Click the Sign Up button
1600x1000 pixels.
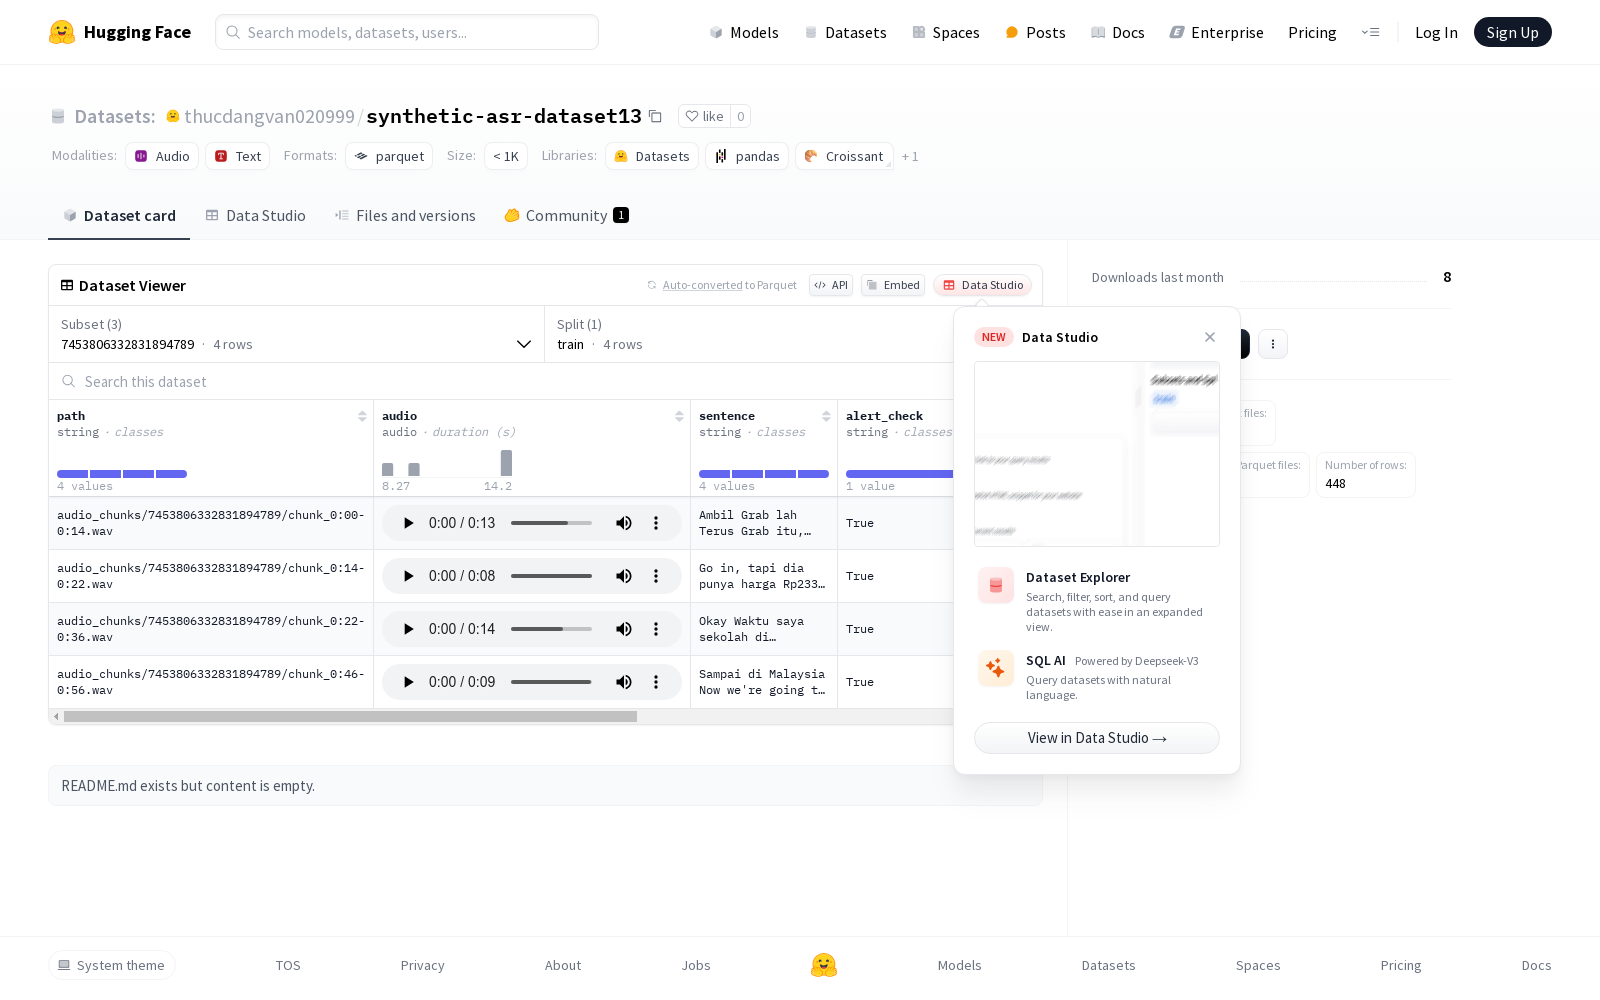tap(1512, 32)
